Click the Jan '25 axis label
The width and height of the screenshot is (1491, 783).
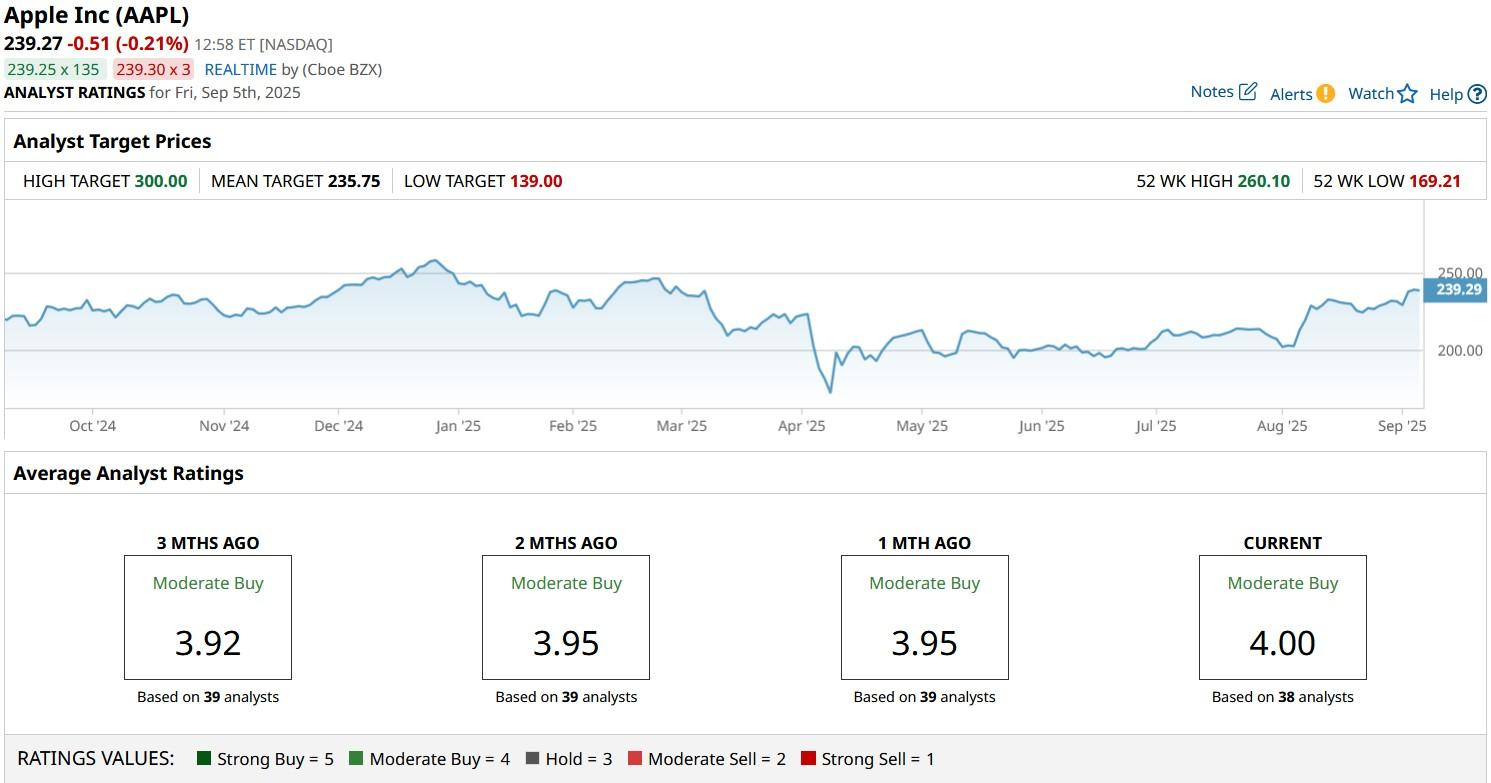point(458,426)
